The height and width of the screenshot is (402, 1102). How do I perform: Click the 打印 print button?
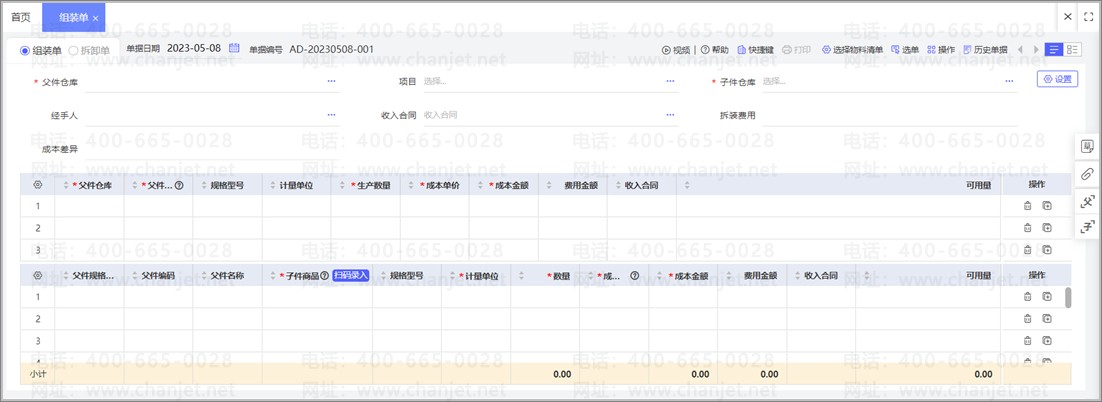796,50
